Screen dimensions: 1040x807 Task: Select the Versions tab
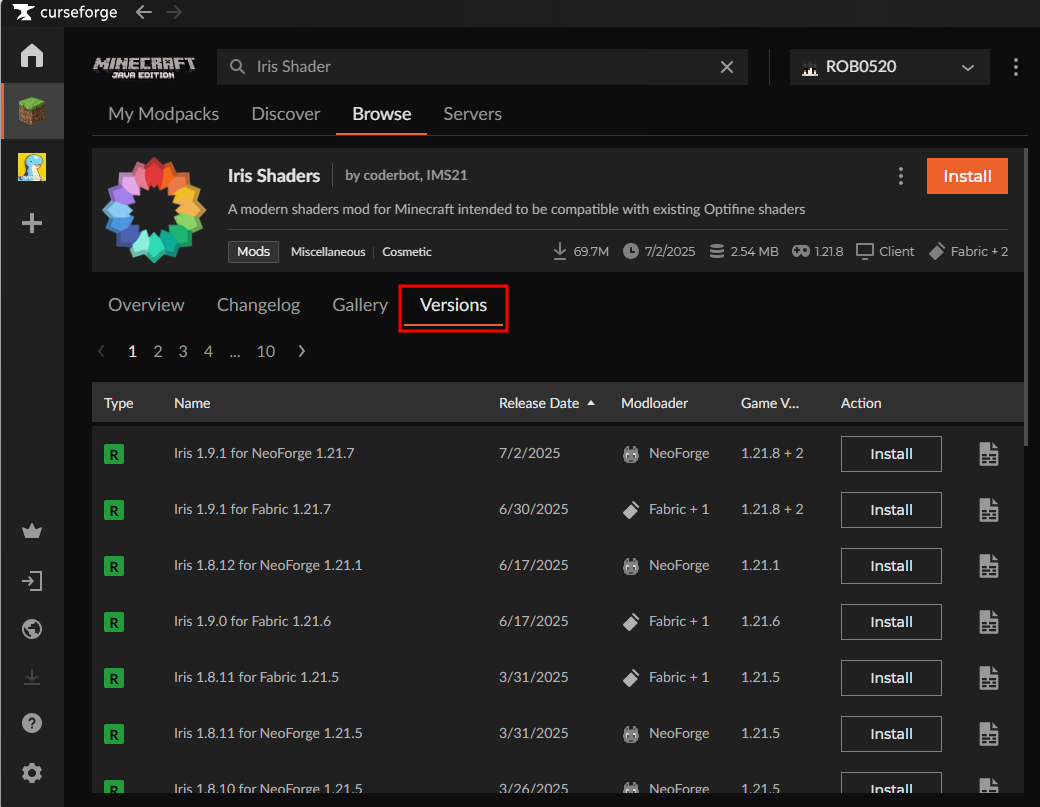453,305
